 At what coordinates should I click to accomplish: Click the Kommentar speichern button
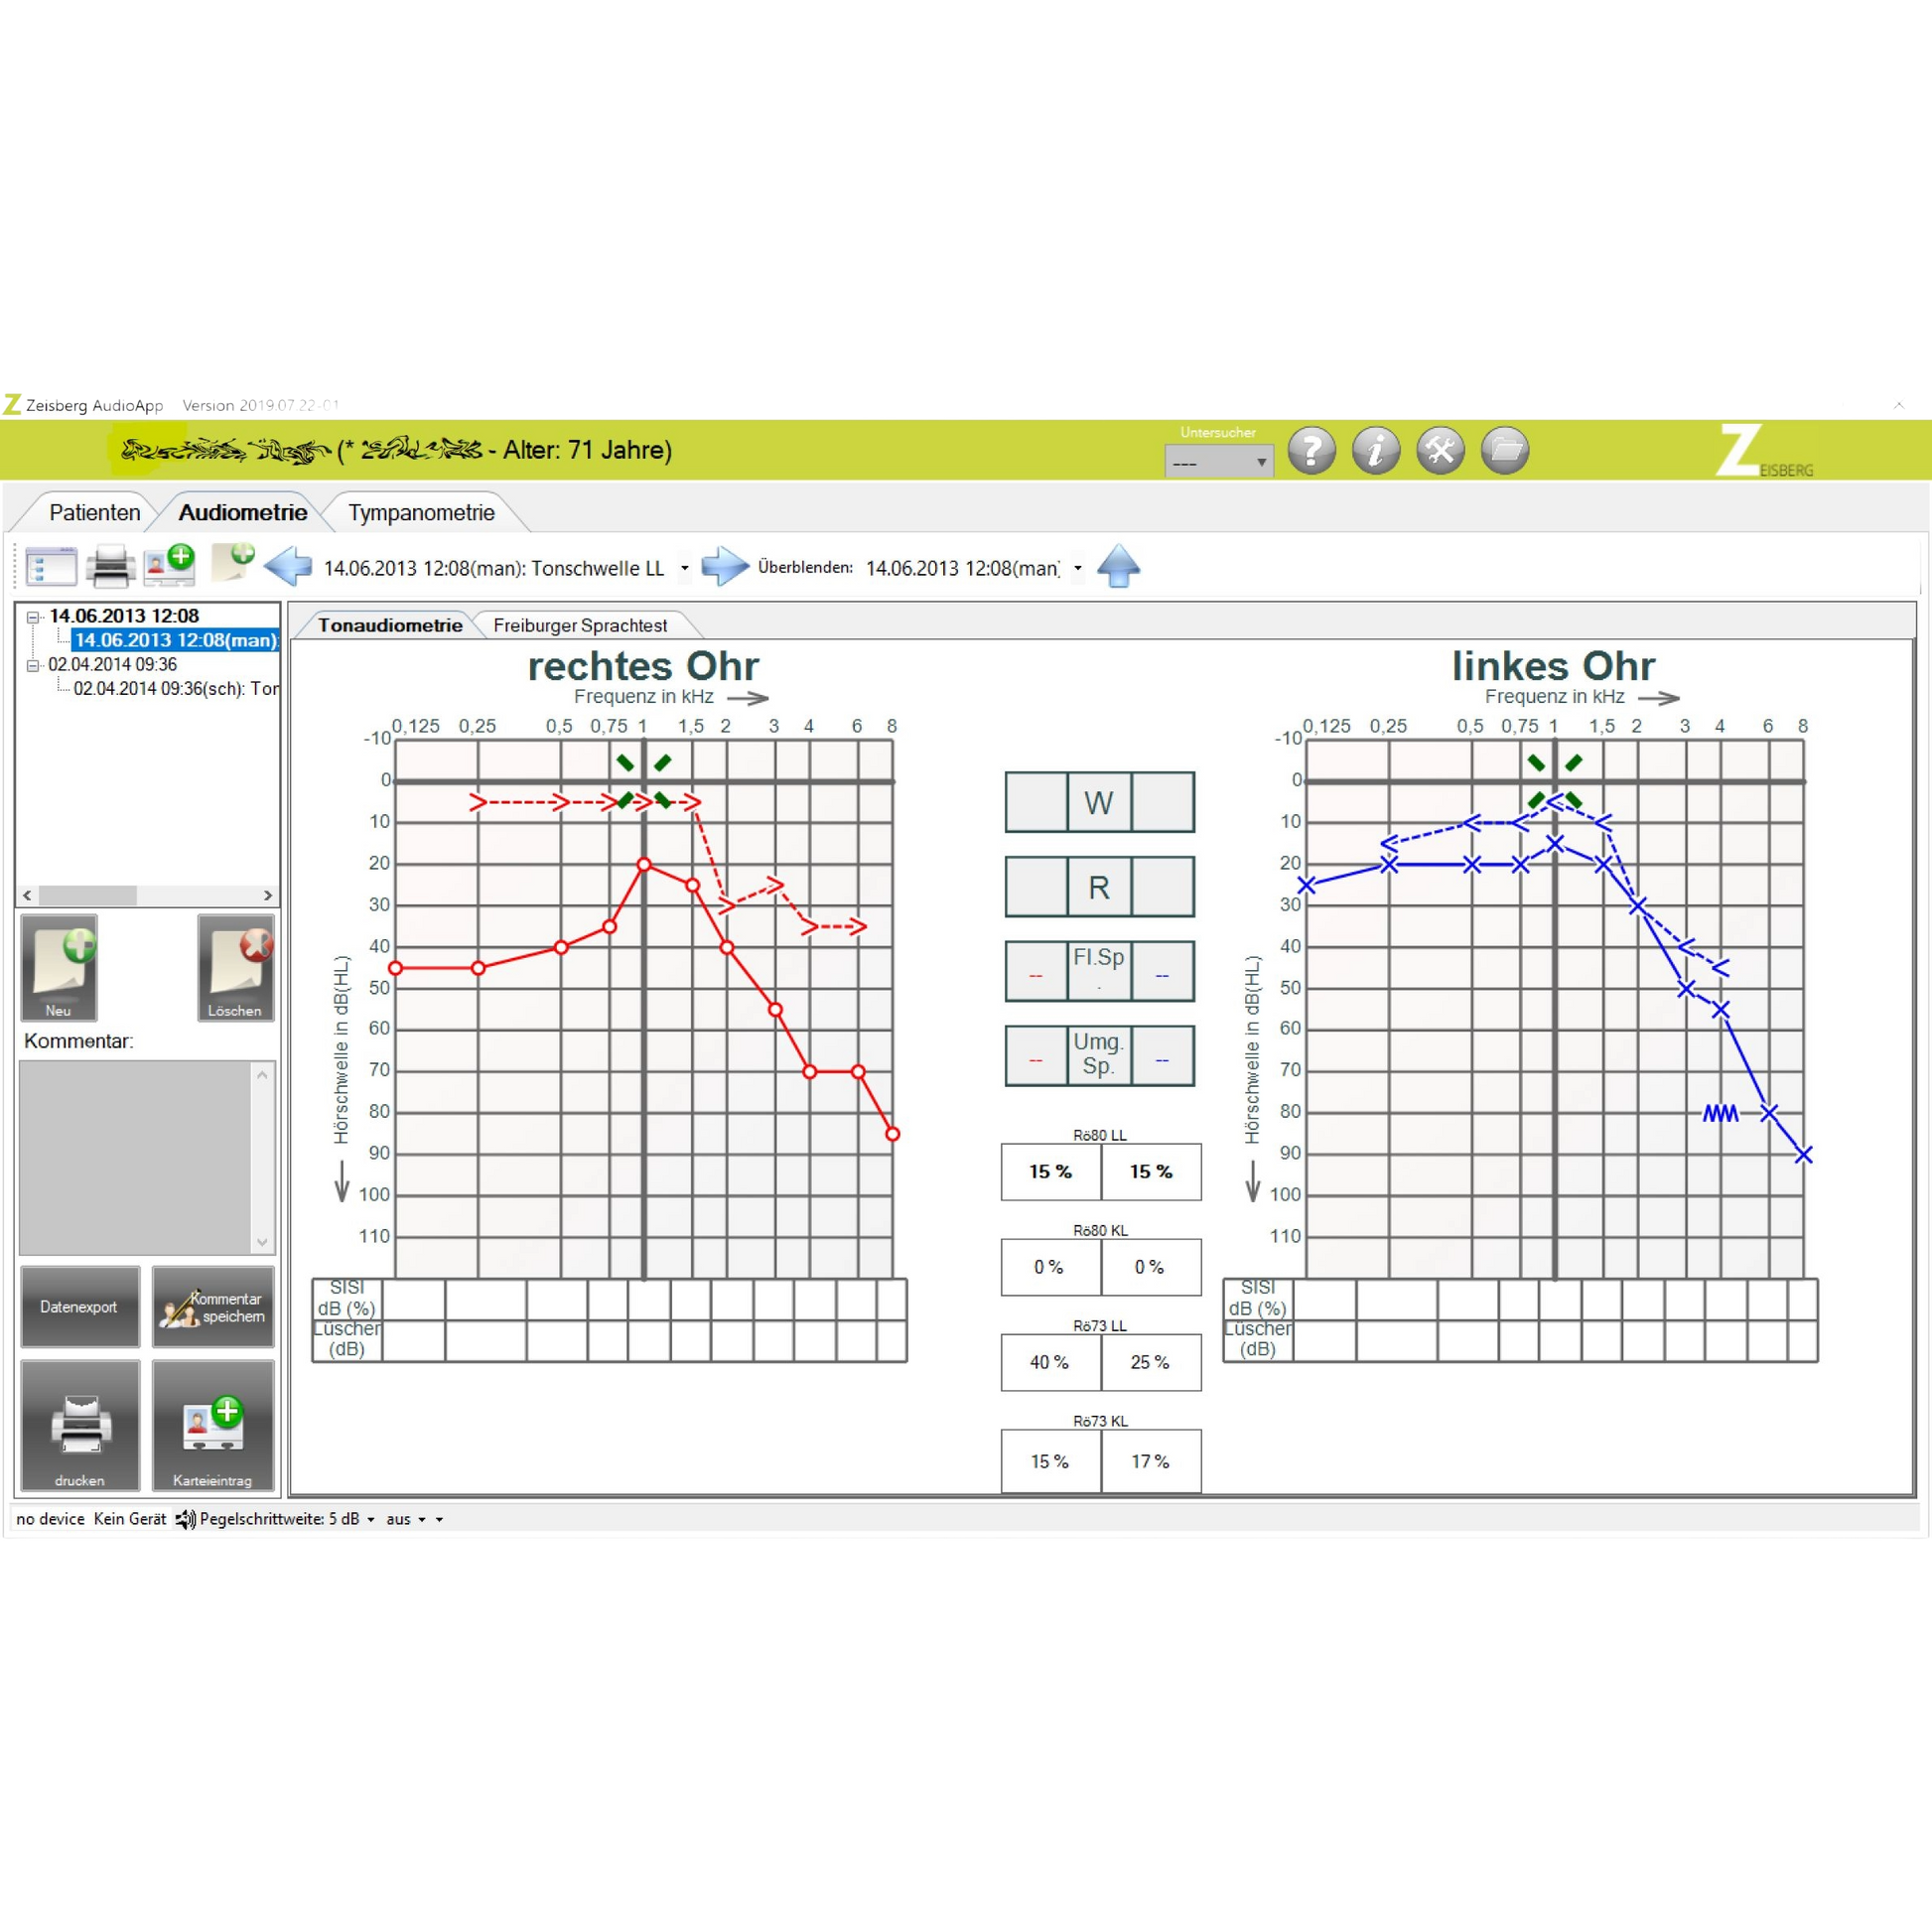pyautogui.click(x=213, y=1307)
